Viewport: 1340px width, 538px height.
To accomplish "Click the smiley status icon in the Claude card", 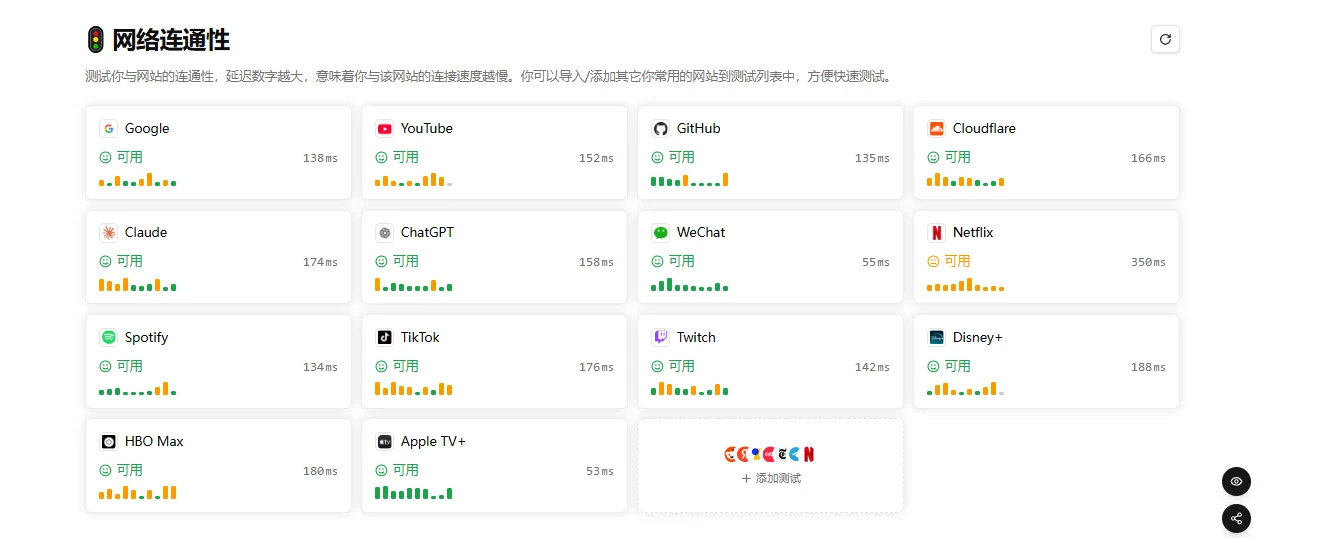I will click(105, 261).
